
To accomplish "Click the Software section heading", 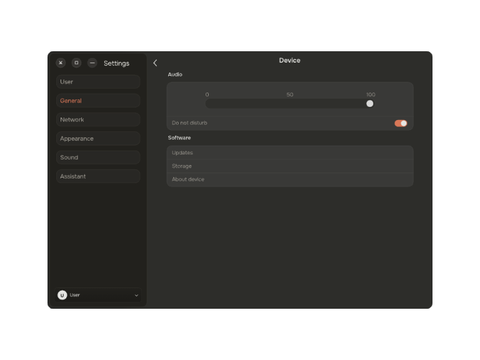I will 179,138.
